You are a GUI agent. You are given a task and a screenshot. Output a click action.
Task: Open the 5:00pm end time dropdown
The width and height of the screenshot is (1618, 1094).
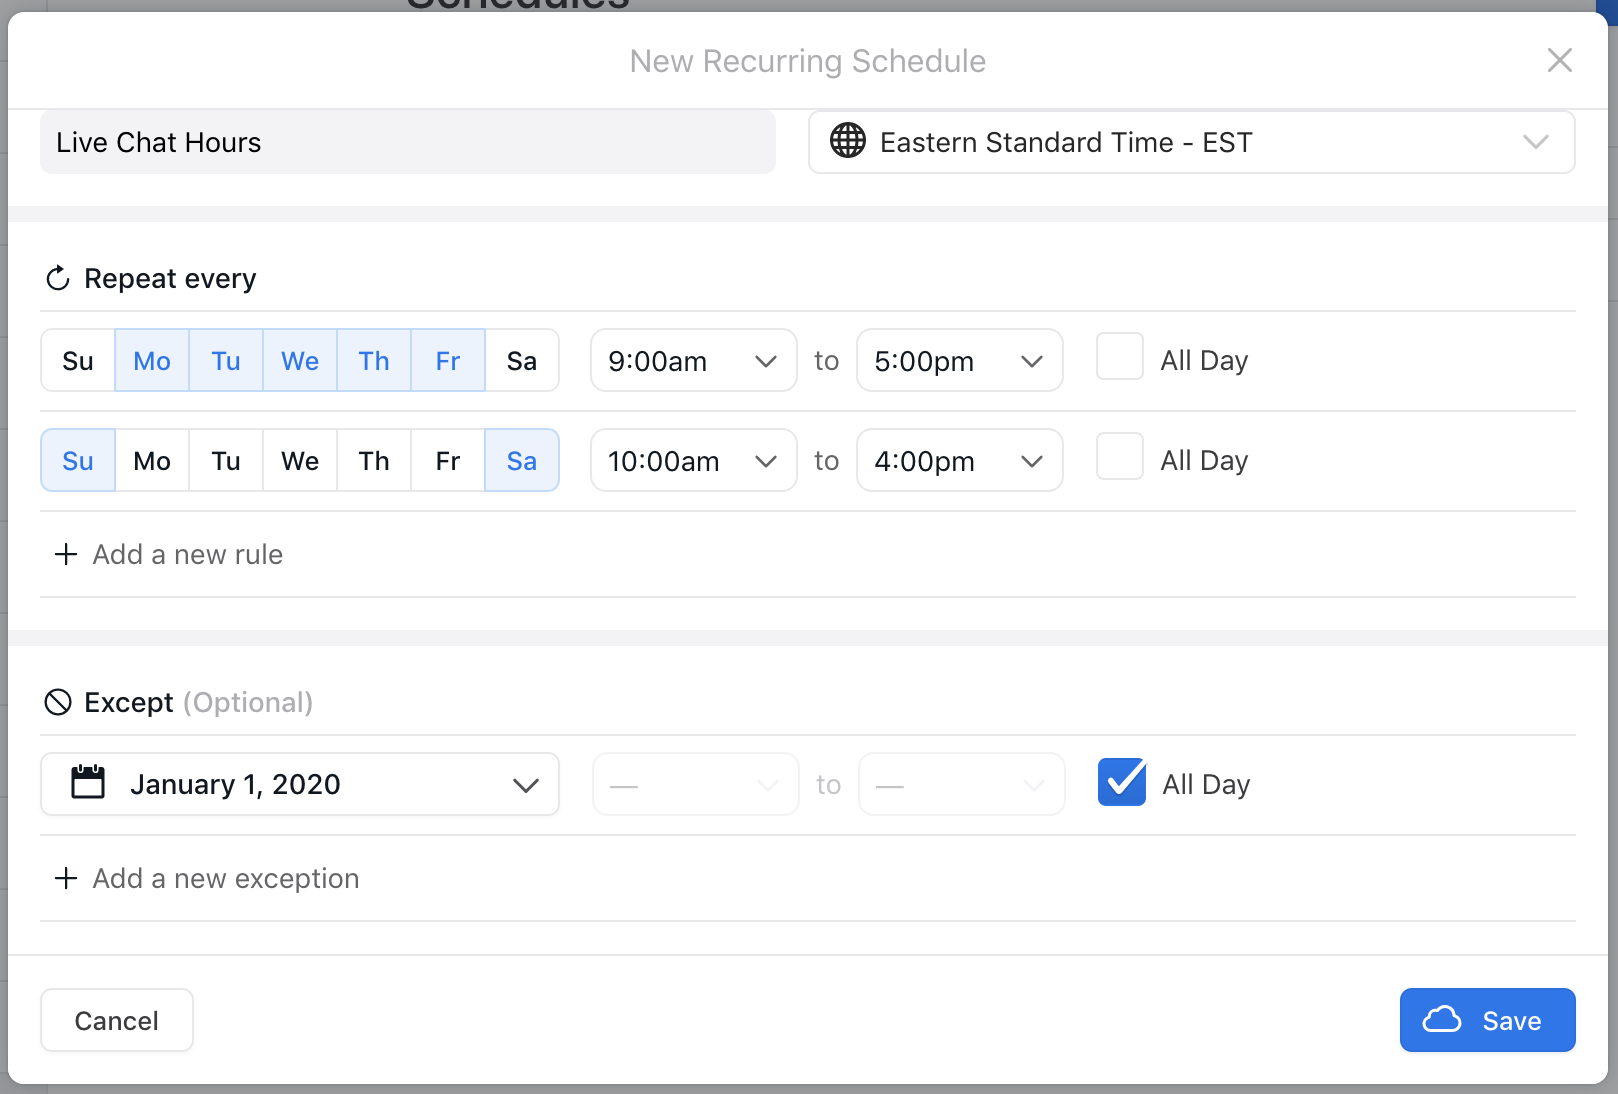pyautogui.click(x=959, y=361)
